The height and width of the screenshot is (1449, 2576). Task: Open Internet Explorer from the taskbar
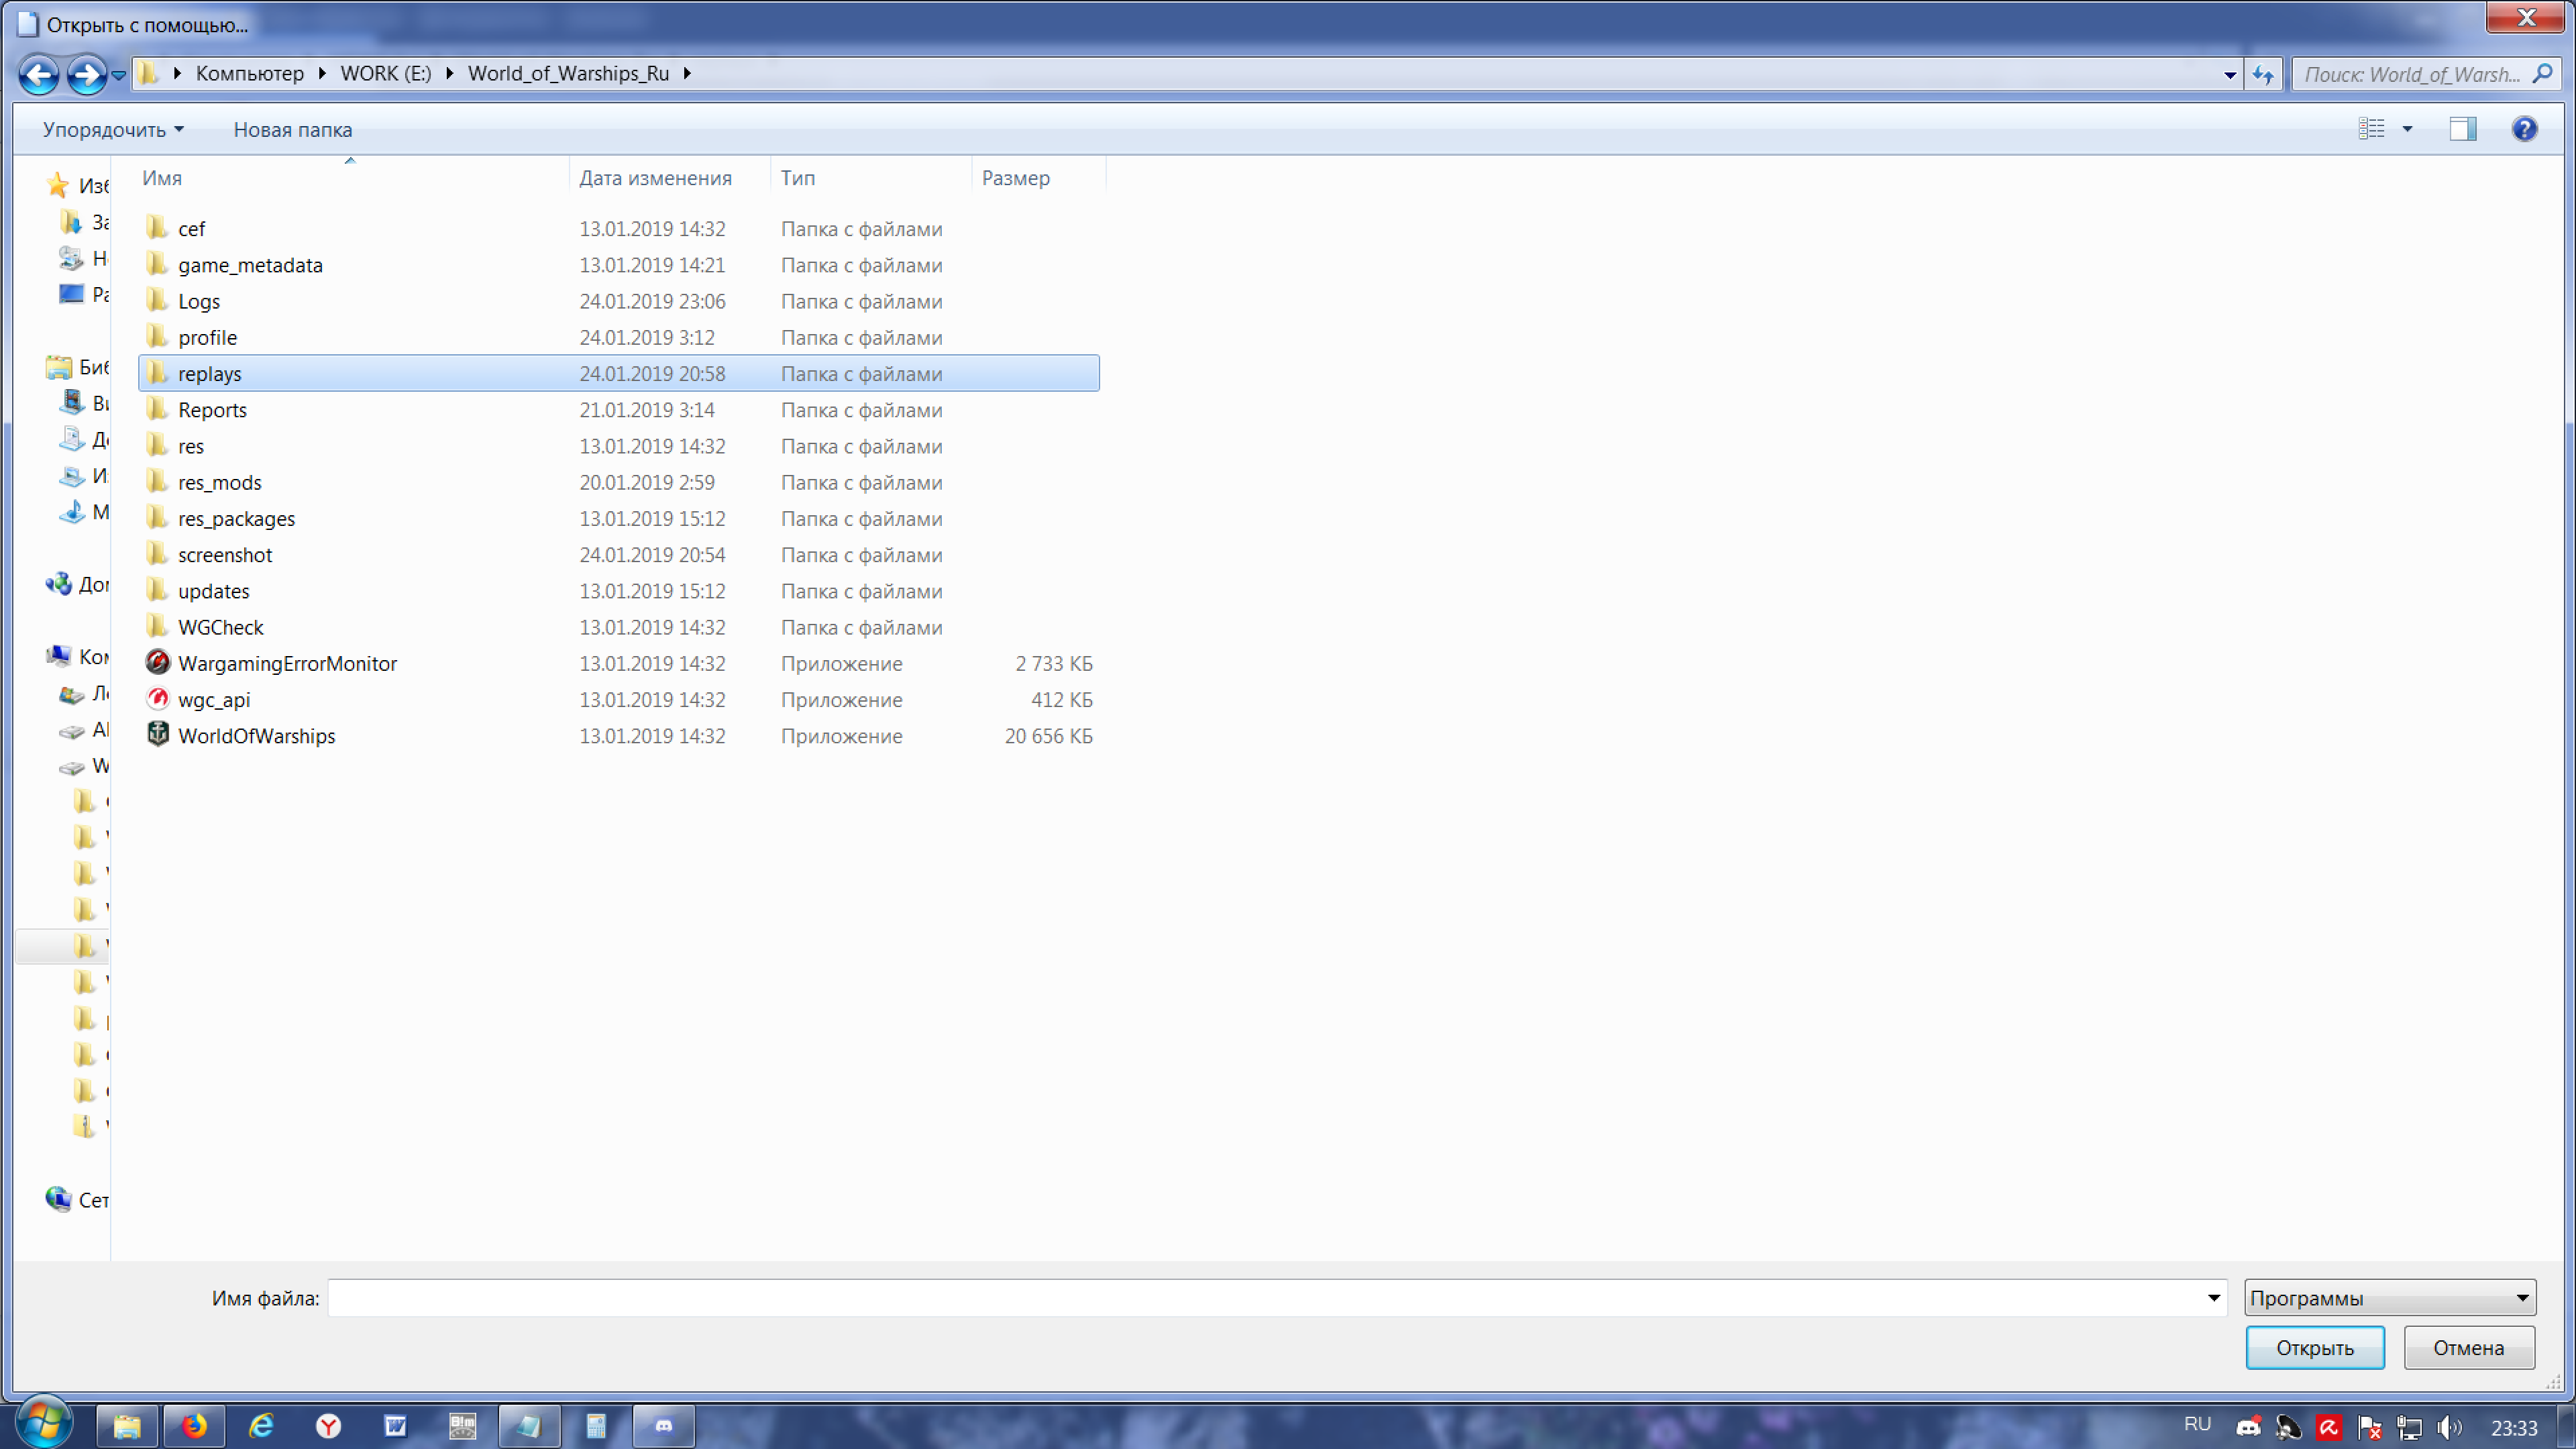261,1425
